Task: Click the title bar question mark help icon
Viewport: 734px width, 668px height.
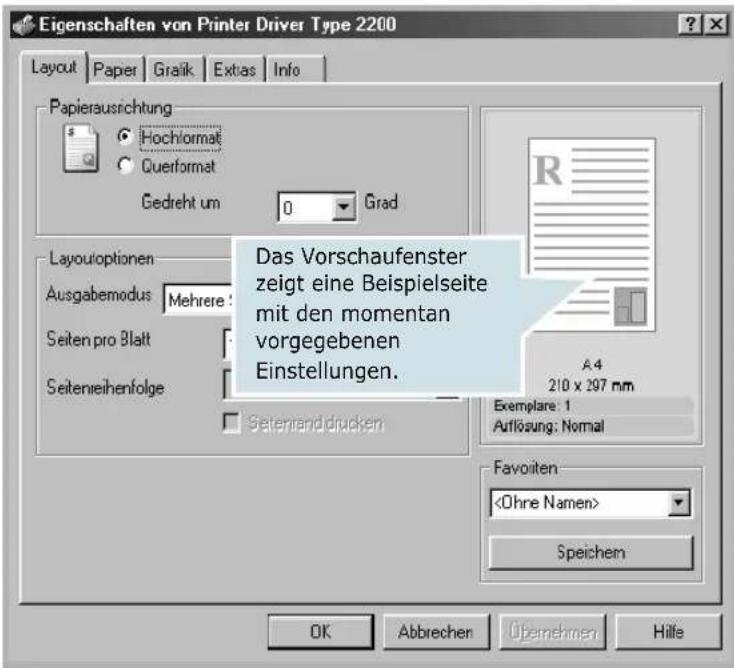Action: coord(690,24)
